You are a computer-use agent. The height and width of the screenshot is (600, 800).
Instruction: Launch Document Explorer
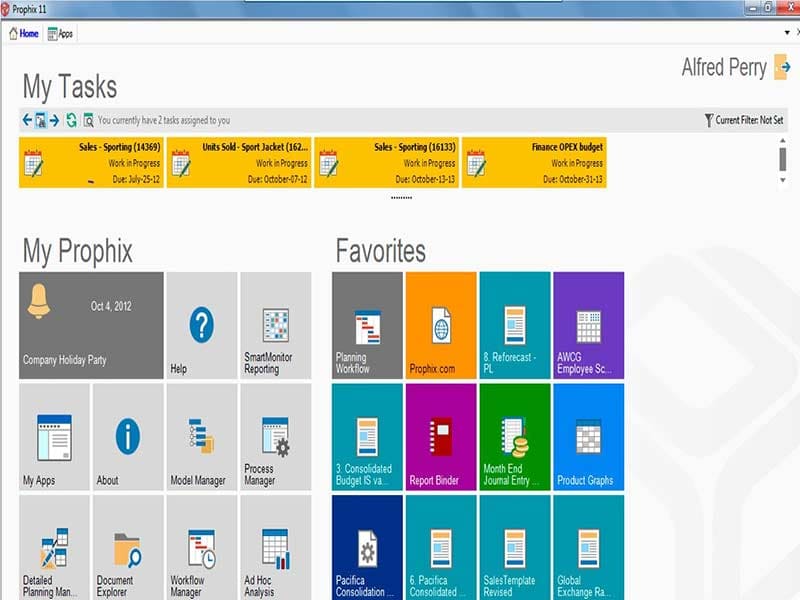(125, 552)
